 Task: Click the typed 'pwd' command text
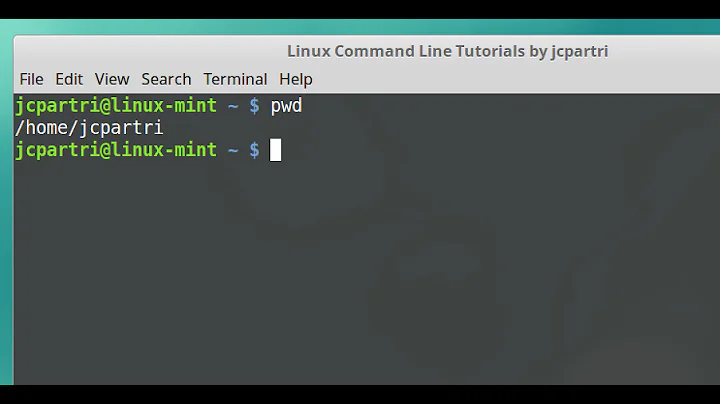tap(287, 106)
